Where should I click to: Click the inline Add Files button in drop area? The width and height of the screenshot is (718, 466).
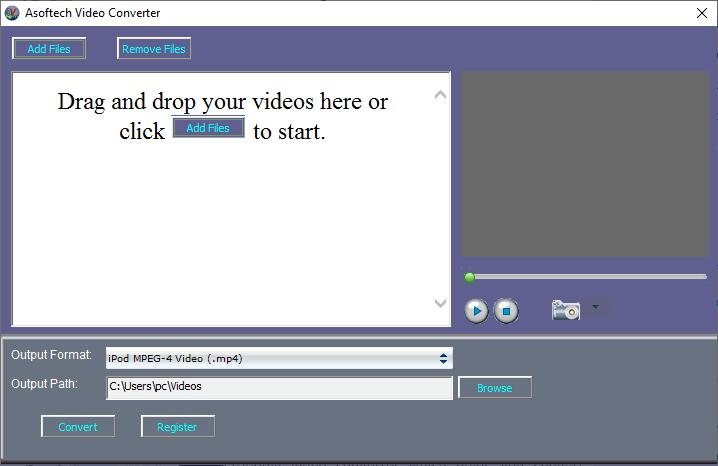[208, 128]
